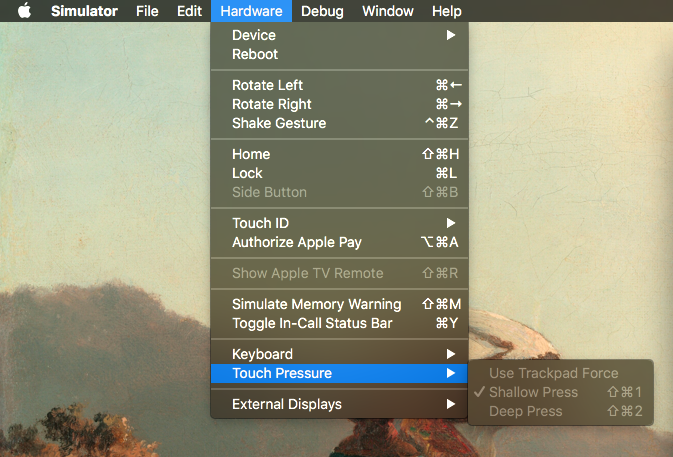Expand the Device submenu

[339, 35]
